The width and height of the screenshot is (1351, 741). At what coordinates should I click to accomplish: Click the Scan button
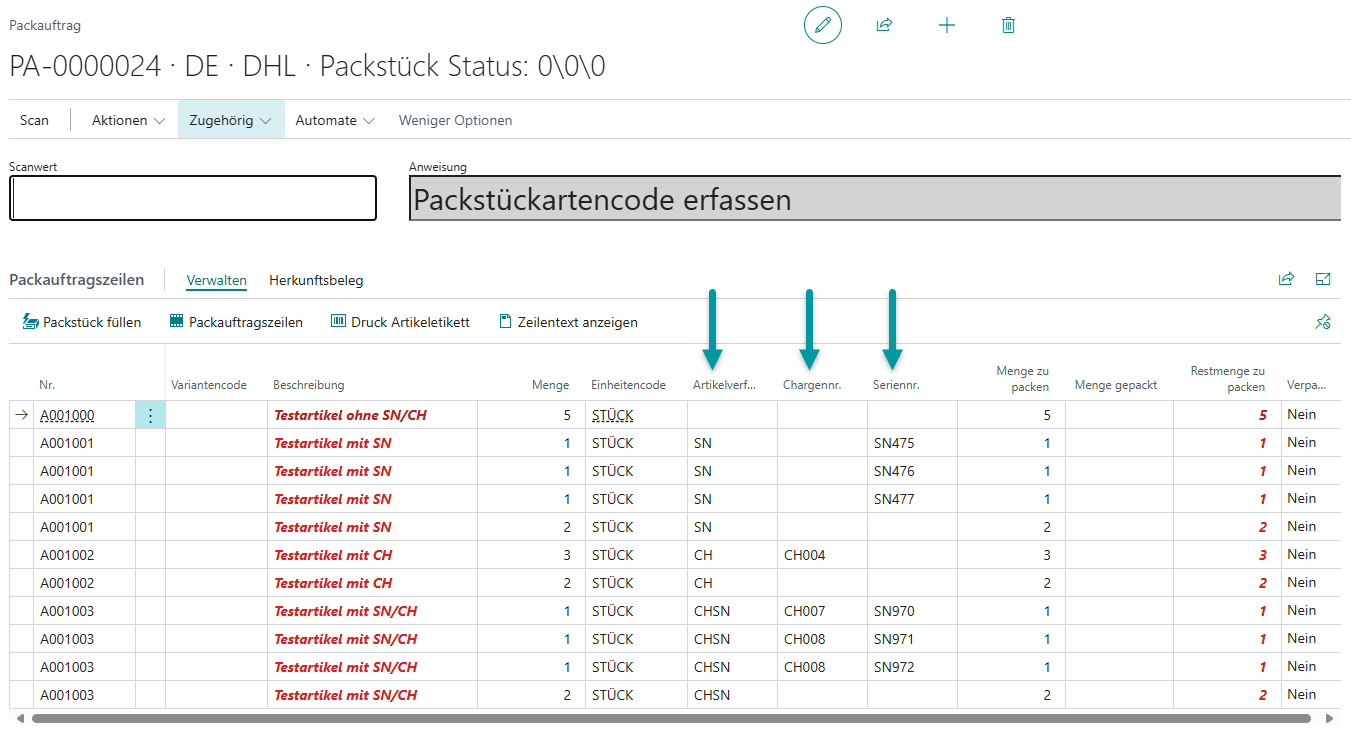34,120
